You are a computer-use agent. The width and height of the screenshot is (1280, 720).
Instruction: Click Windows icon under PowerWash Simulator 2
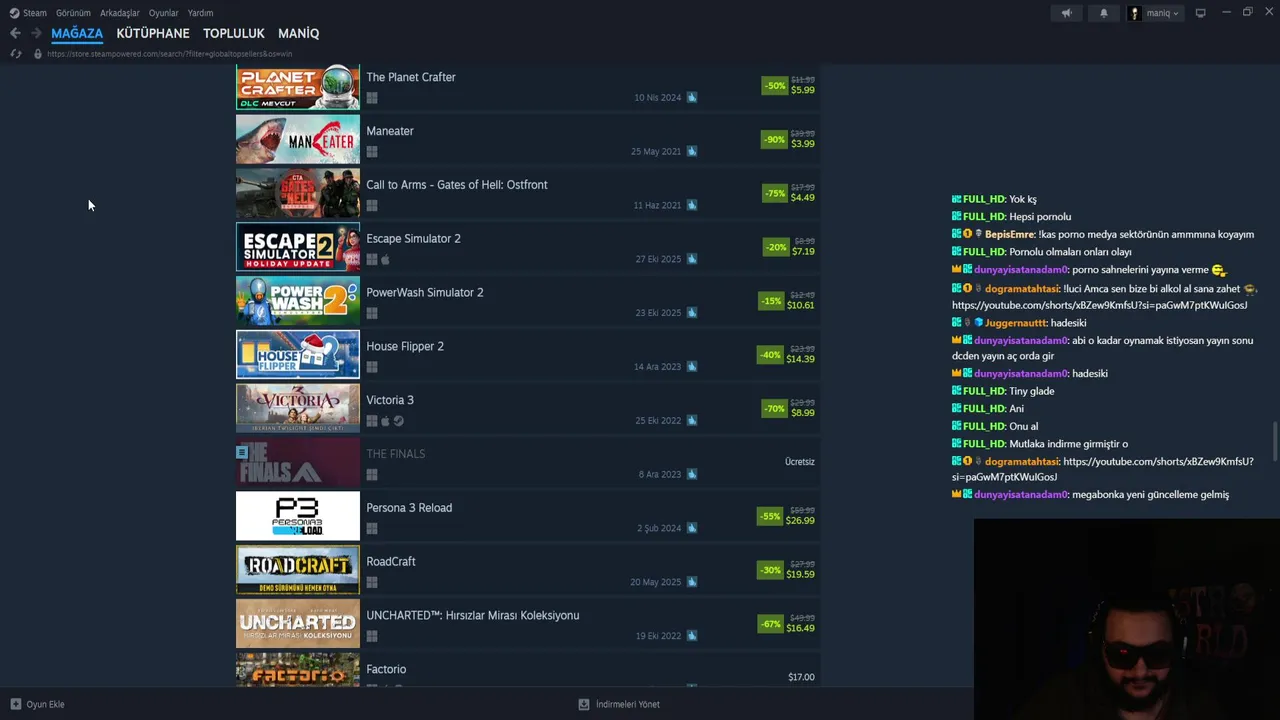point(372,313)
